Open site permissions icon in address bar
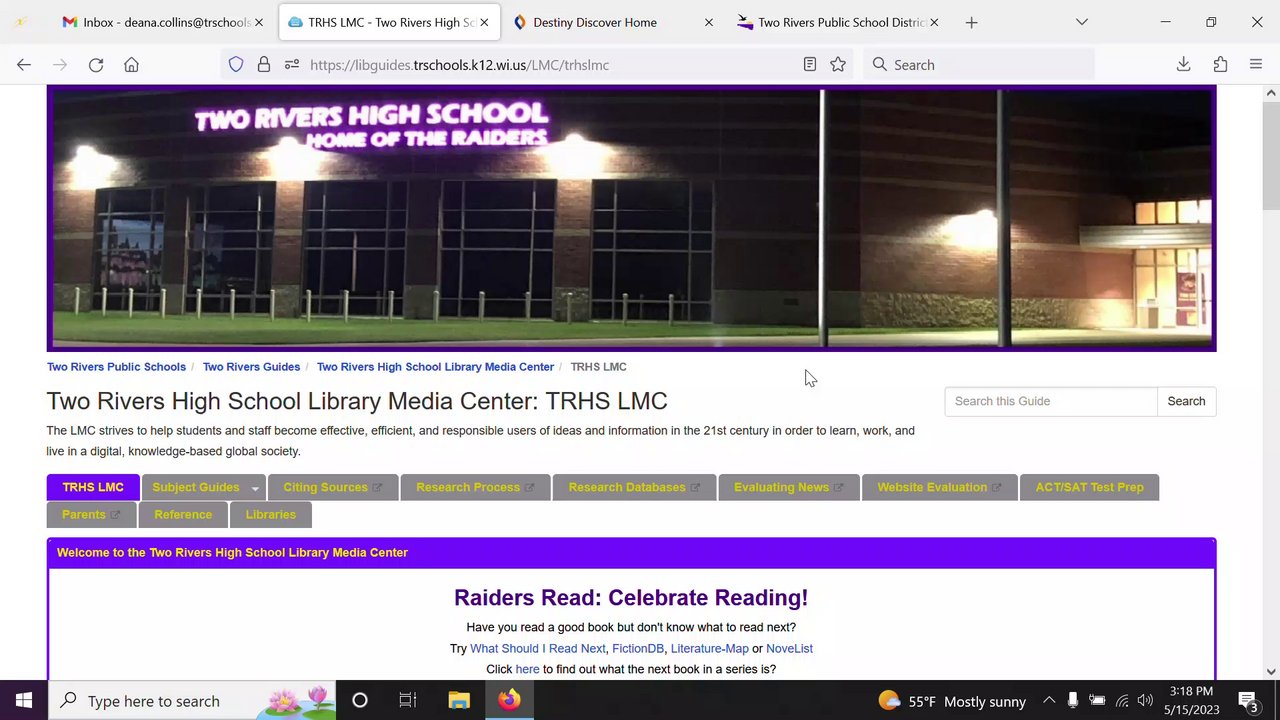Image resolution: width=1280 pixels, height=720 pixels. point(292,65)
